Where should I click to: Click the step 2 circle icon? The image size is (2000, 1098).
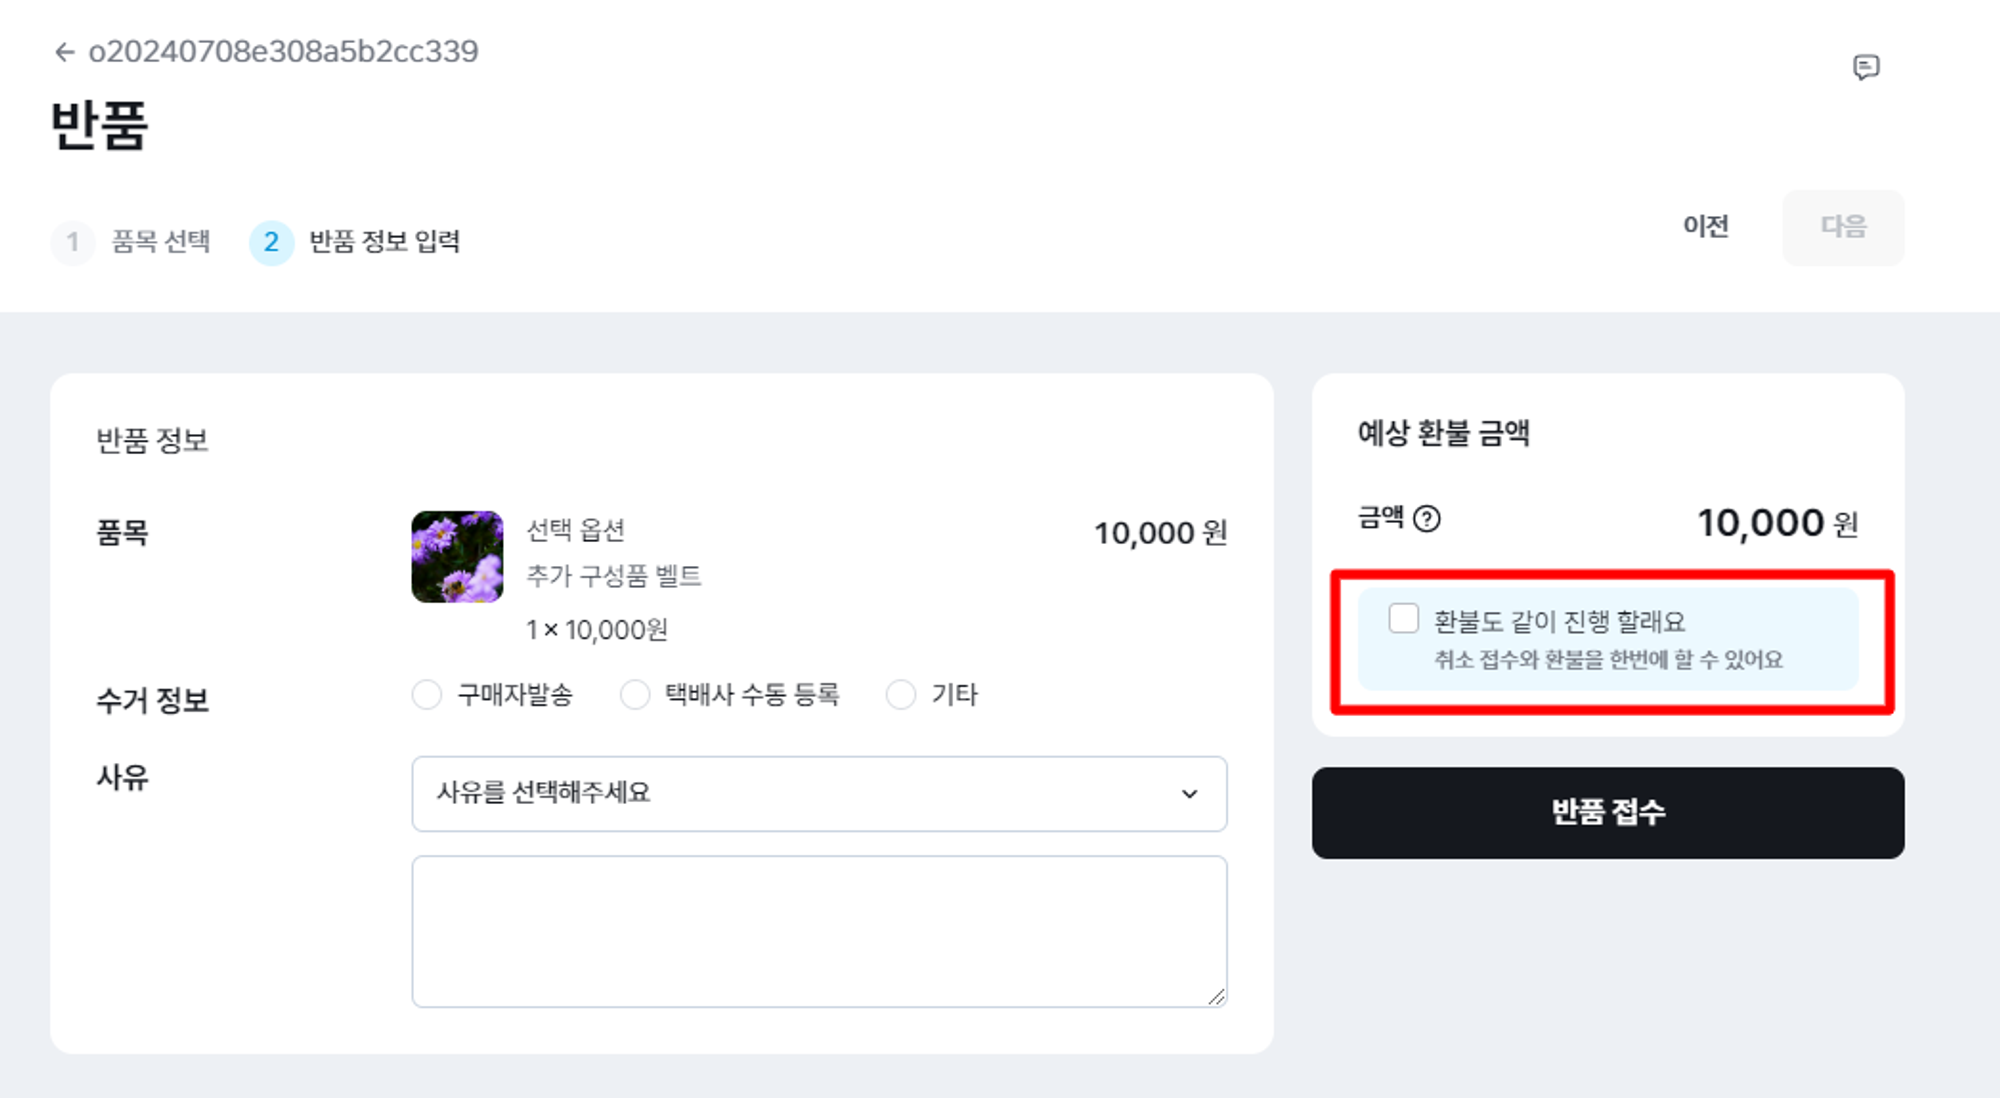point(271,242)
